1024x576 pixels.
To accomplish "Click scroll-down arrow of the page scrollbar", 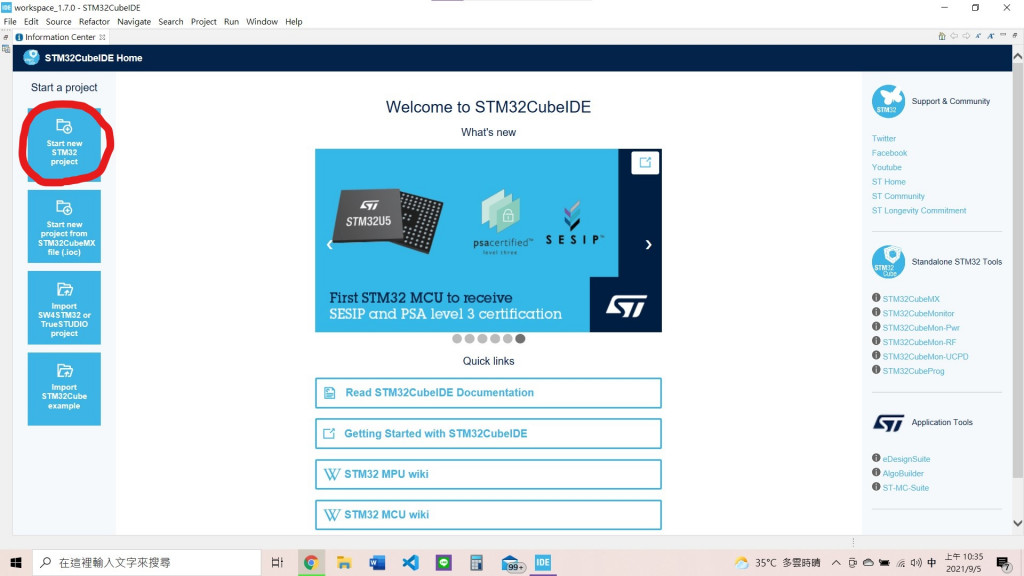I will click(1017, 523).
